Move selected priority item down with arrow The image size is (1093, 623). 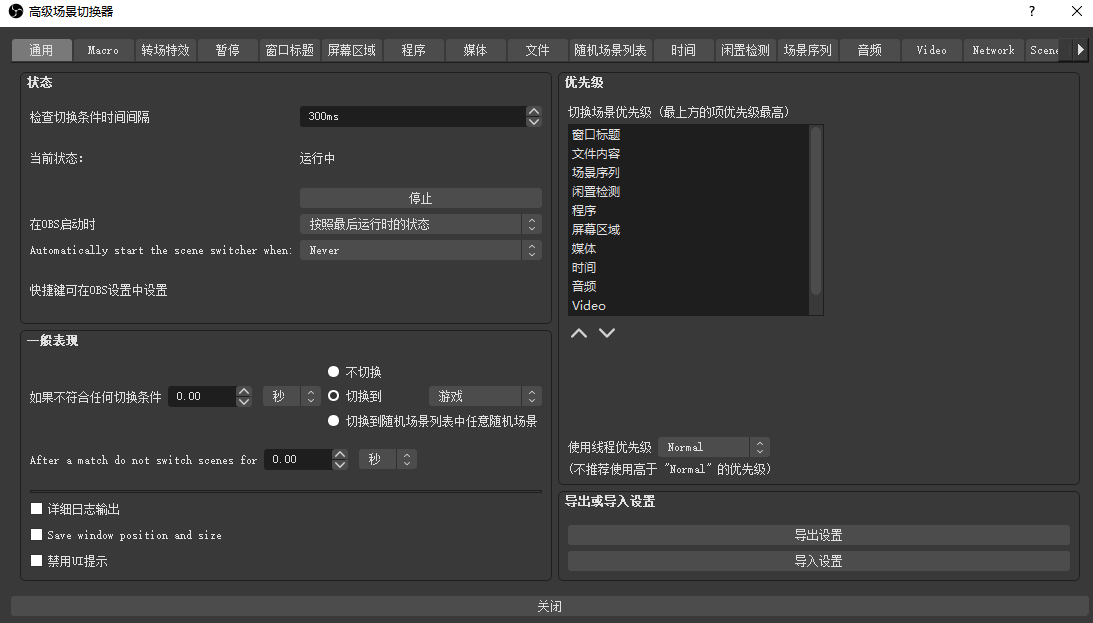607,333
